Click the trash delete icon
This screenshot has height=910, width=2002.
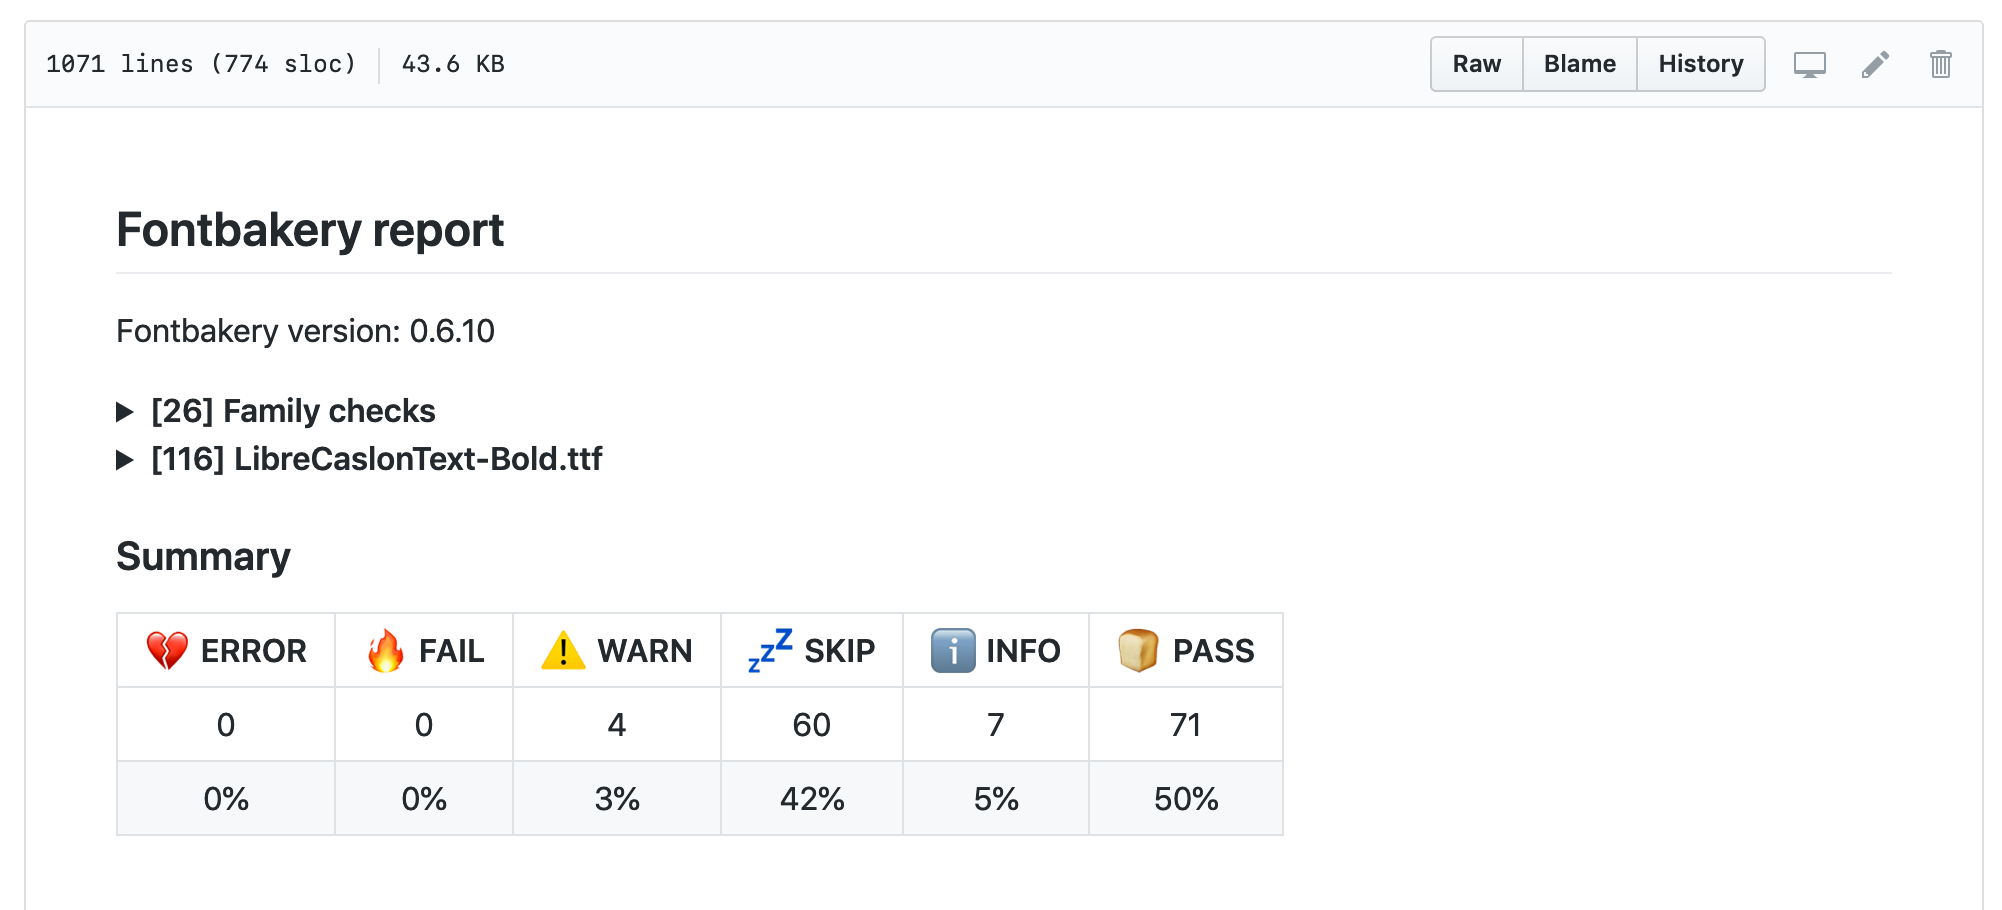coord(1940,64)
